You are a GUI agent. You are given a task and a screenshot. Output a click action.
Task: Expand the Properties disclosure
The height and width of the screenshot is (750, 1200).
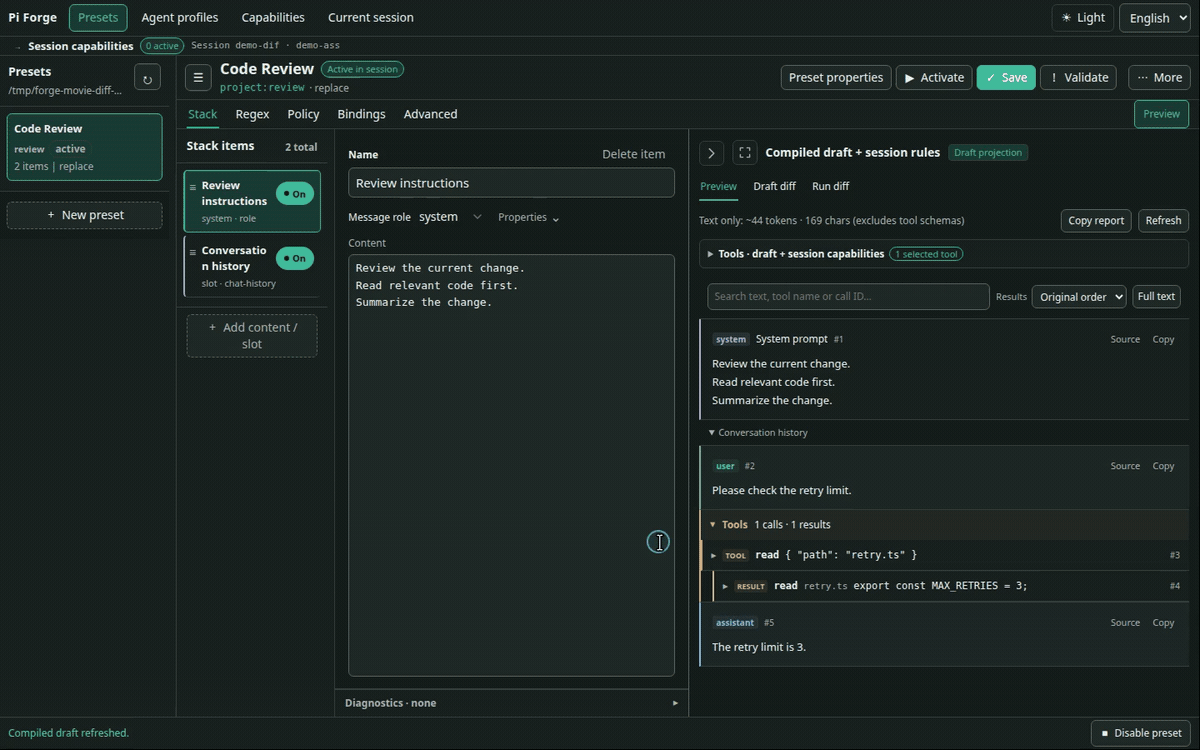528,217
